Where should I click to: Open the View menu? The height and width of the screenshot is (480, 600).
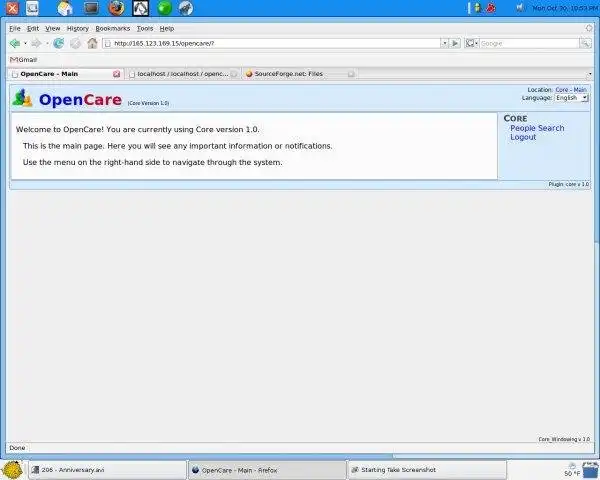[x=52, y=28]
